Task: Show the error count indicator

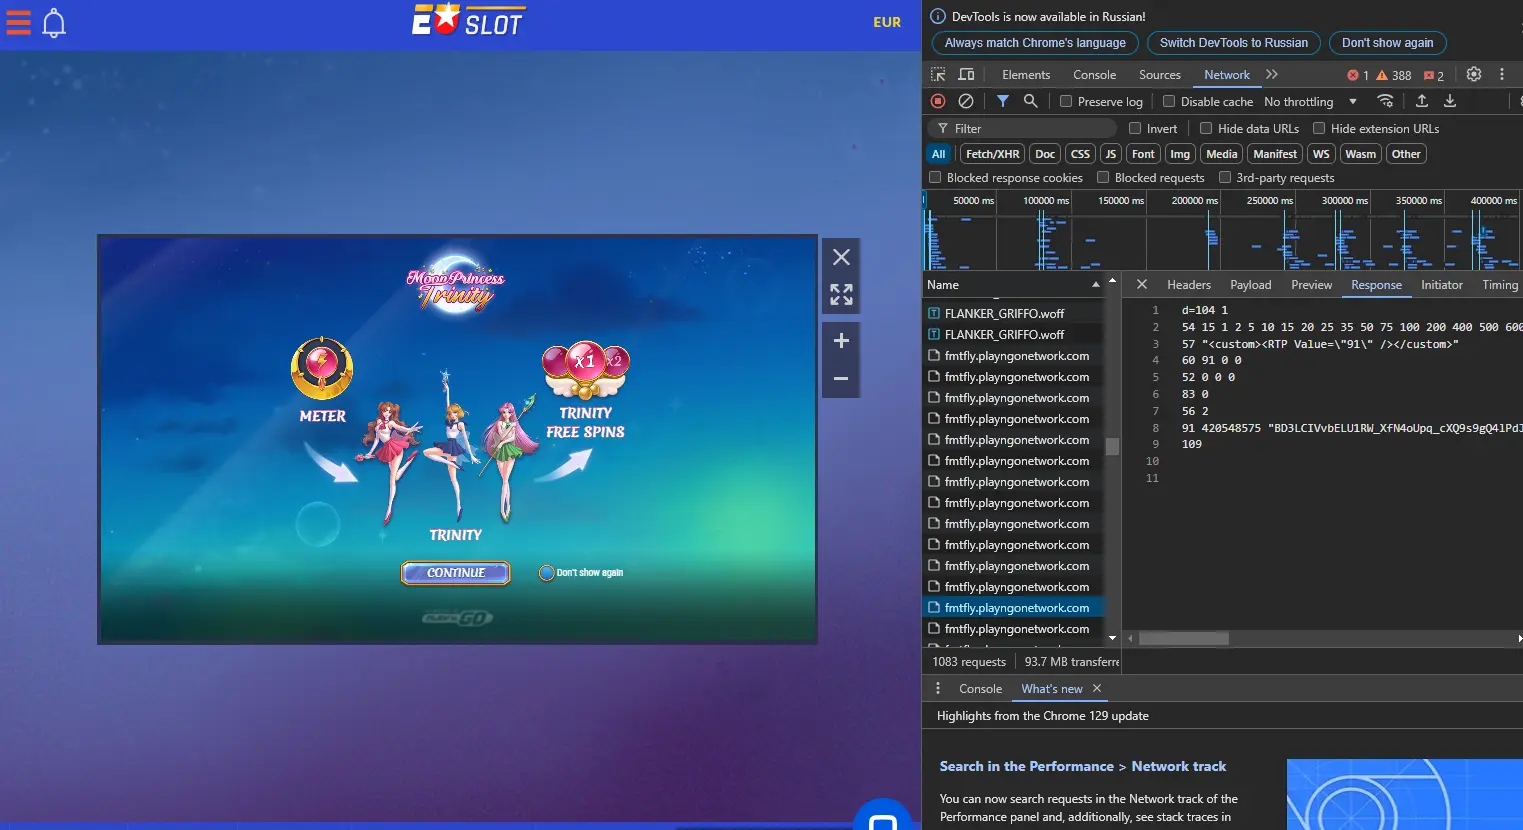Action: [x=1357, y=75]
